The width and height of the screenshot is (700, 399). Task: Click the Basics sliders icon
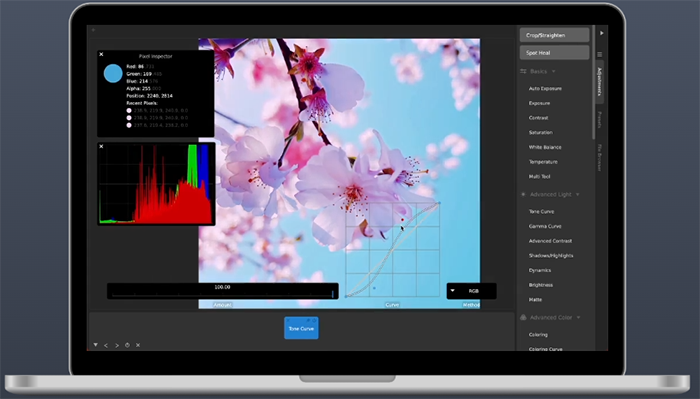pos(523,71)
